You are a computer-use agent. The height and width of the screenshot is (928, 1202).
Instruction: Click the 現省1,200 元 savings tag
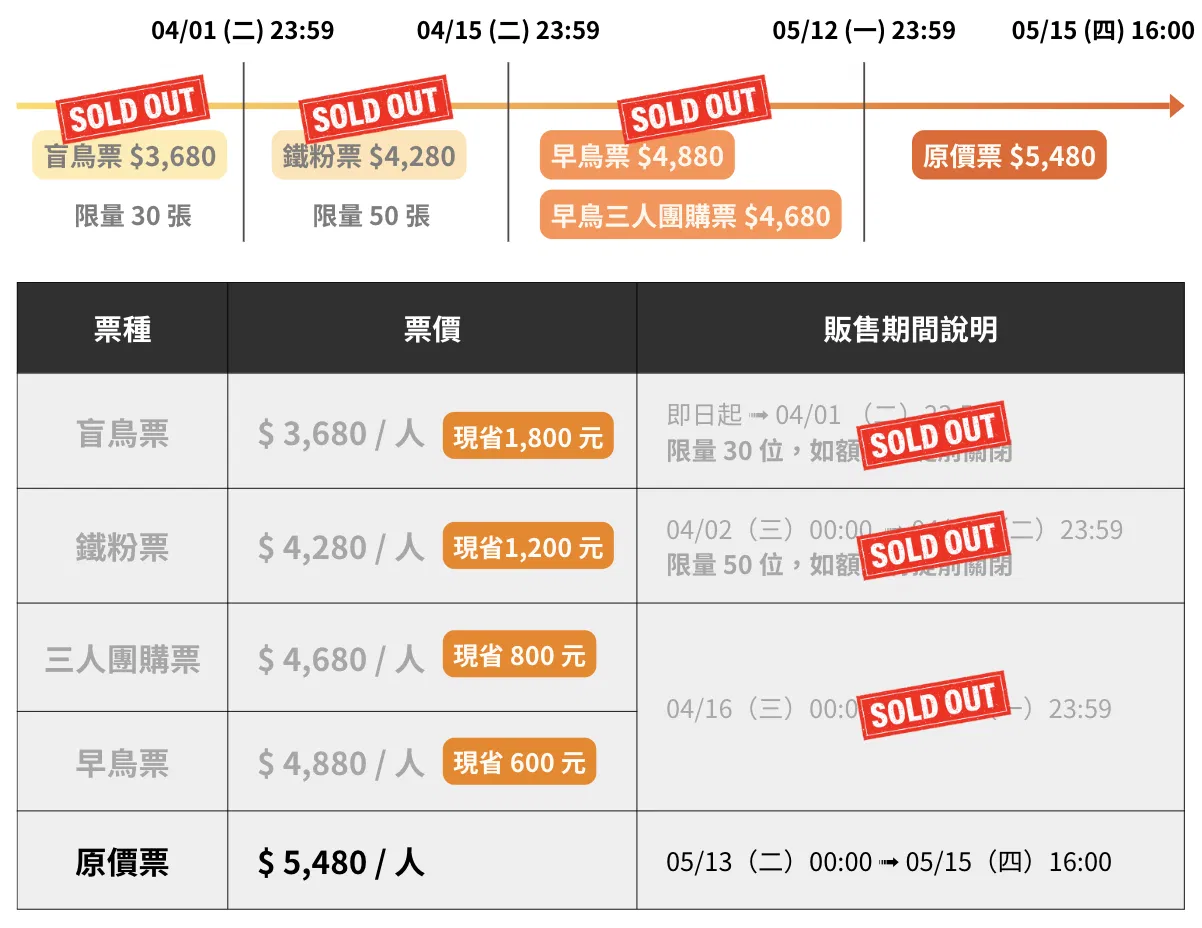(x=528, y=547)
